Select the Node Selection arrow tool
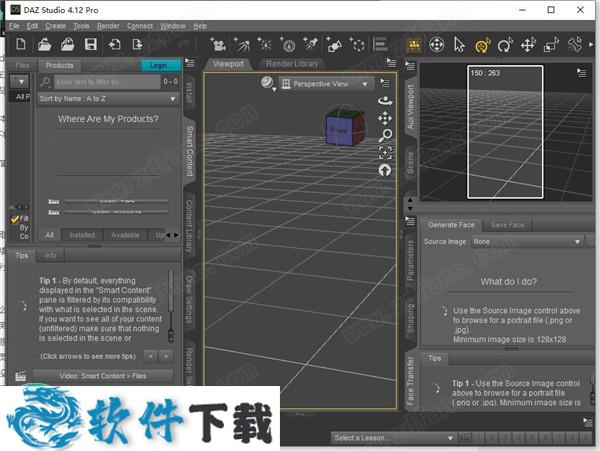 click(459, 45)
